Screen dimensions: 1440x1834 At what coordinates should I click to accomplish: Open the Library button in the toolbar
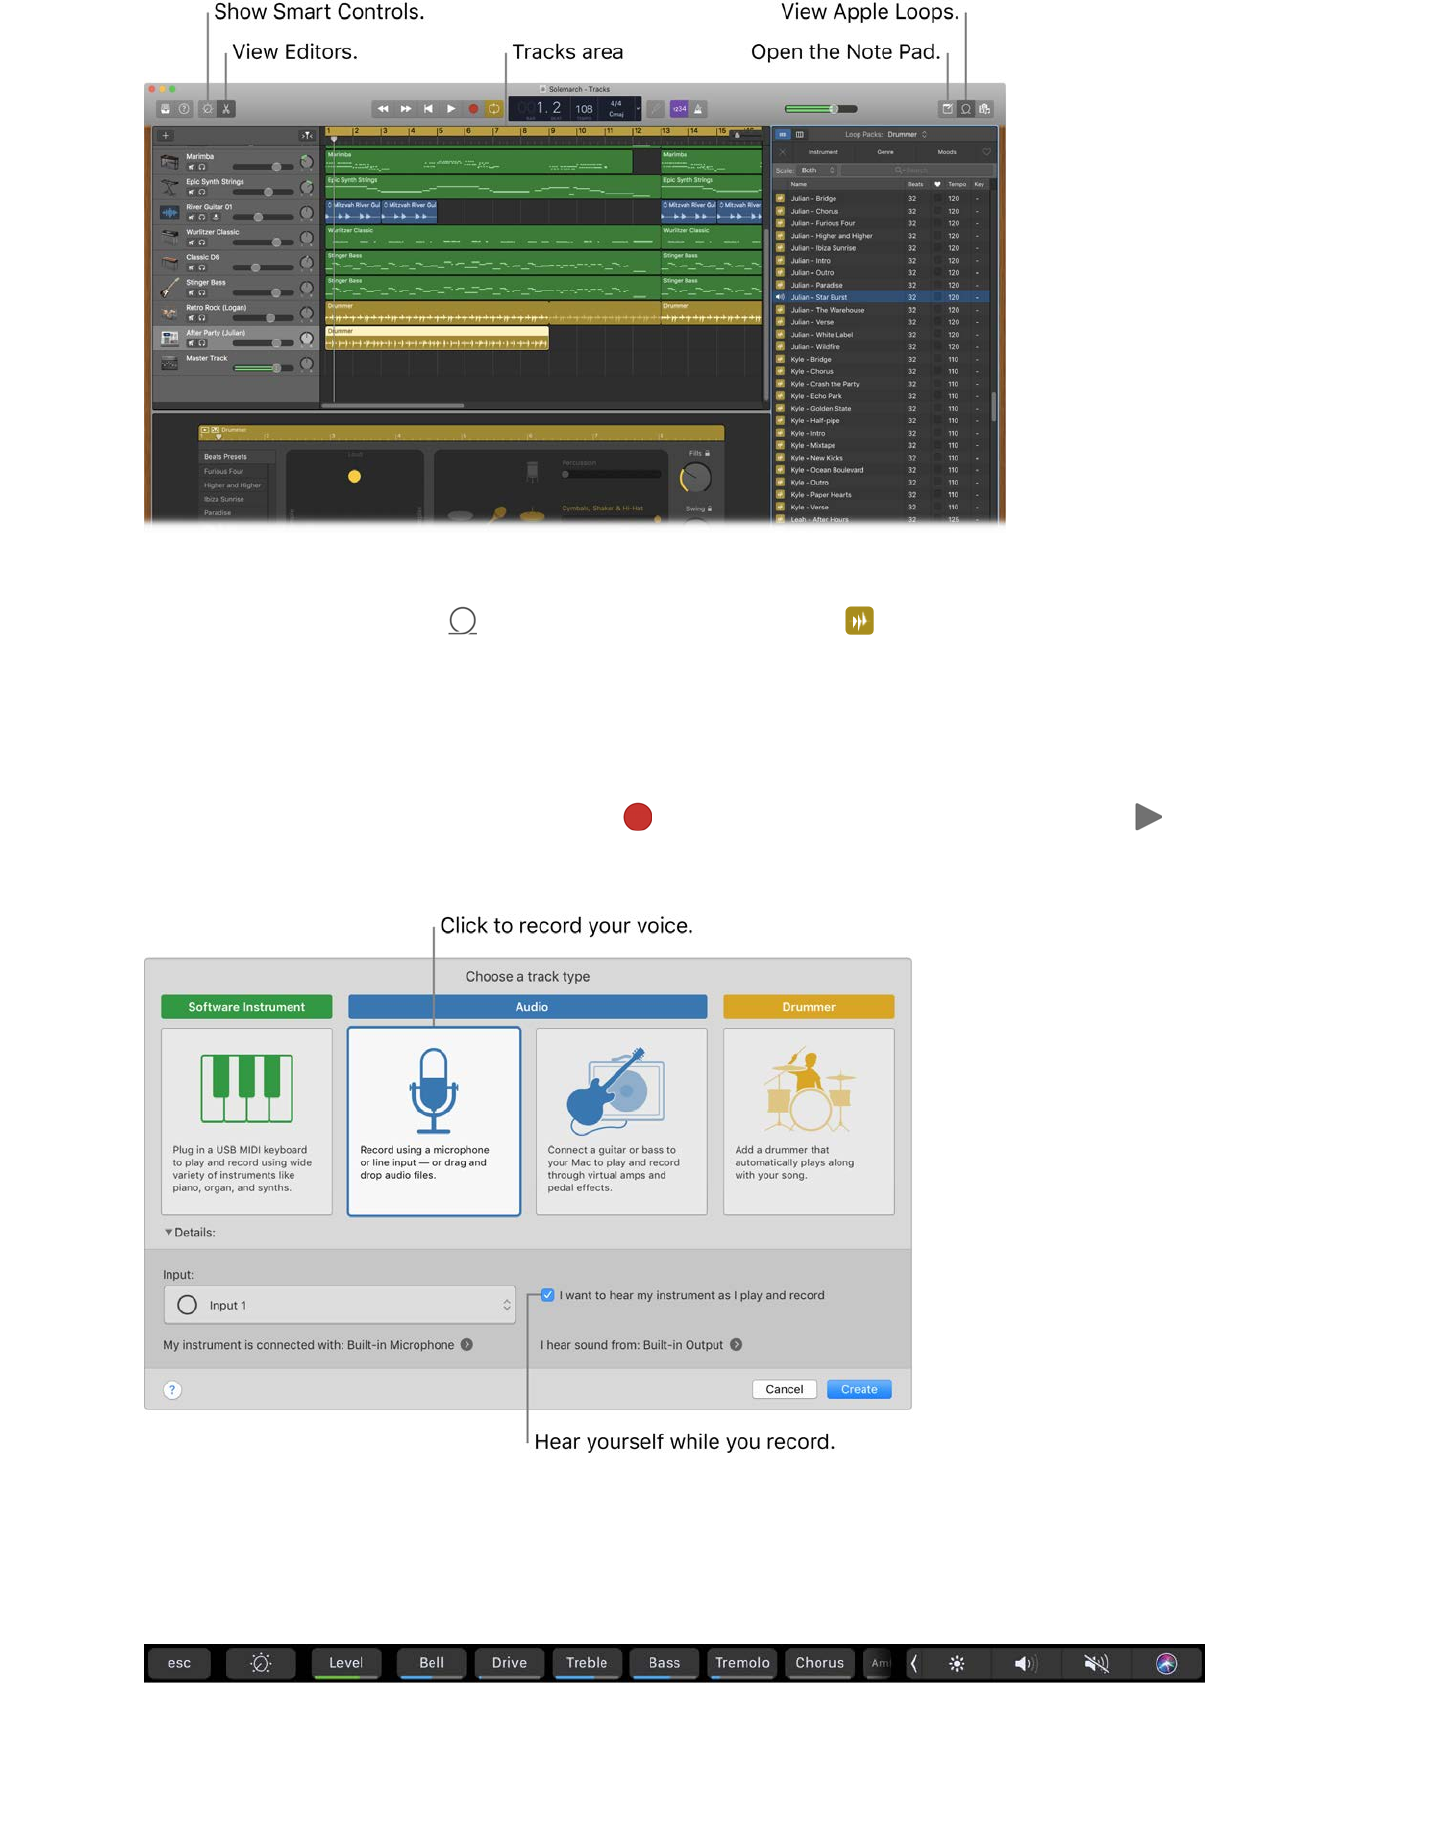coord(165,109)
